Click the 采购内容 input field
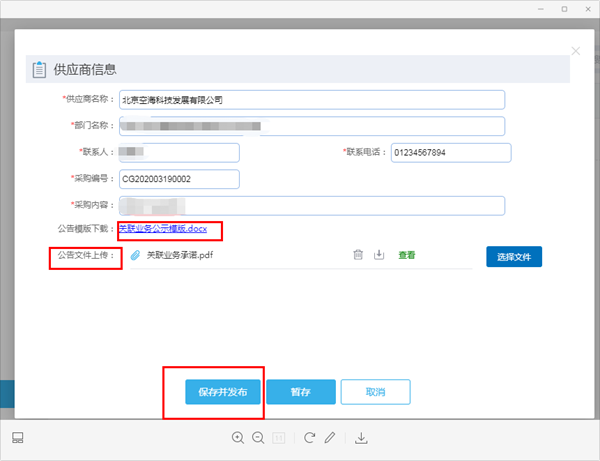This screenshot has width=600, height=461. (x=311, y=205)
